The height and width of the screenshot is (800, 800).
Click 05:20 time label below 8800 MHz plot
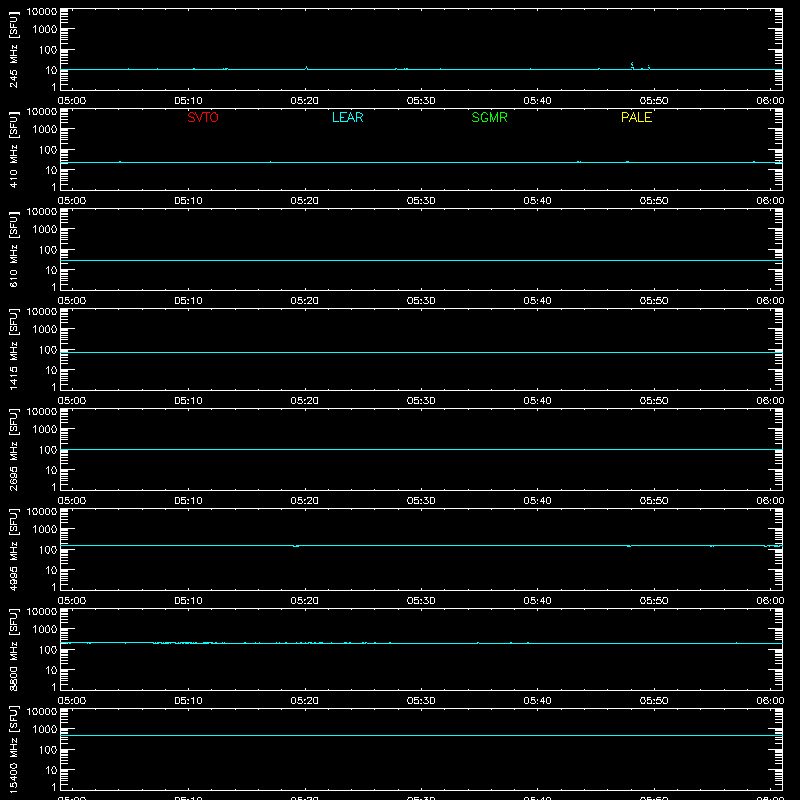305,701
